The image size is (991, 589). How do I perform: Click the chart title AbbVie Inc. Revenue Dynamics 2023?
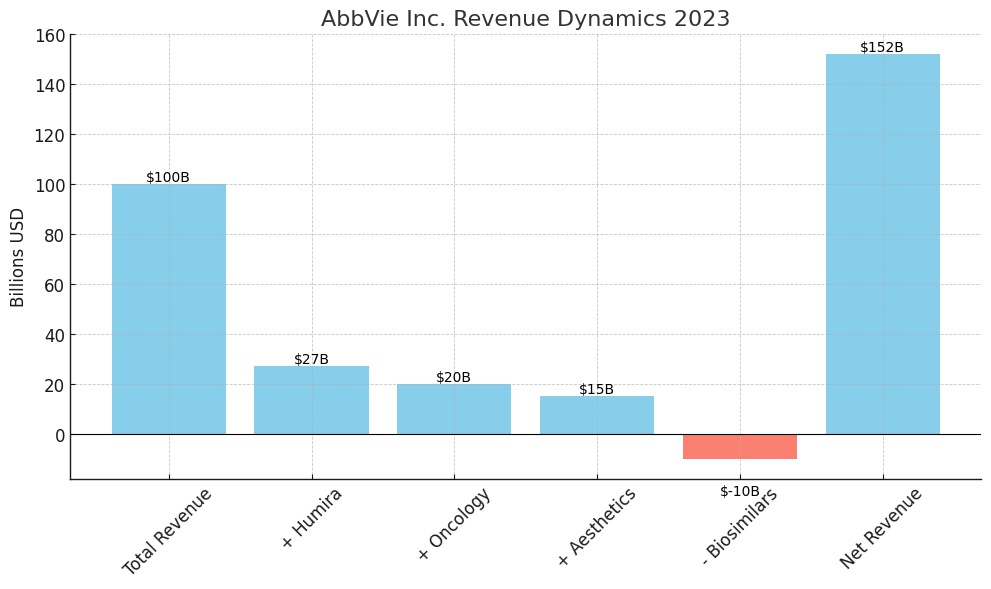[x=525, y=18]
